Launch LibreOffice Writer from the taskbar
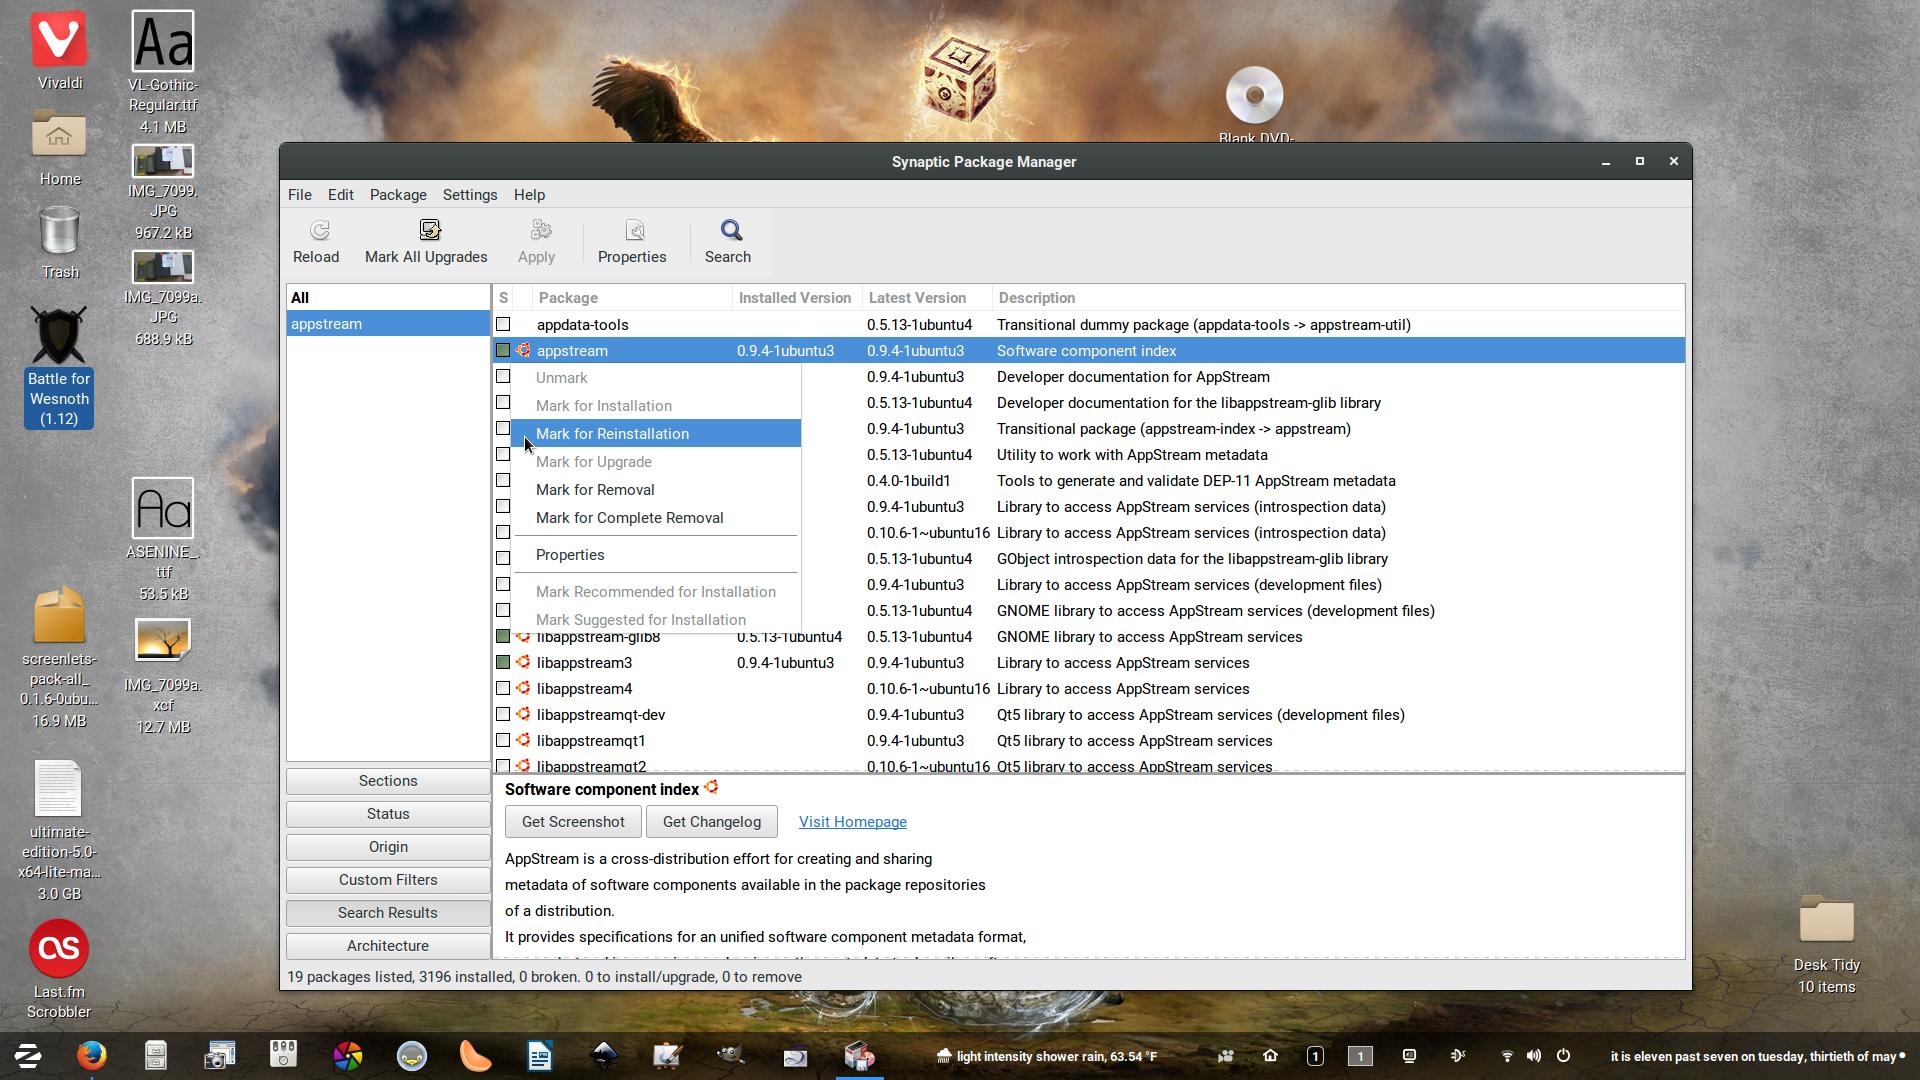This screenshot has height=1080, width=1920. pyautogui.click(x=540, y=1056)
